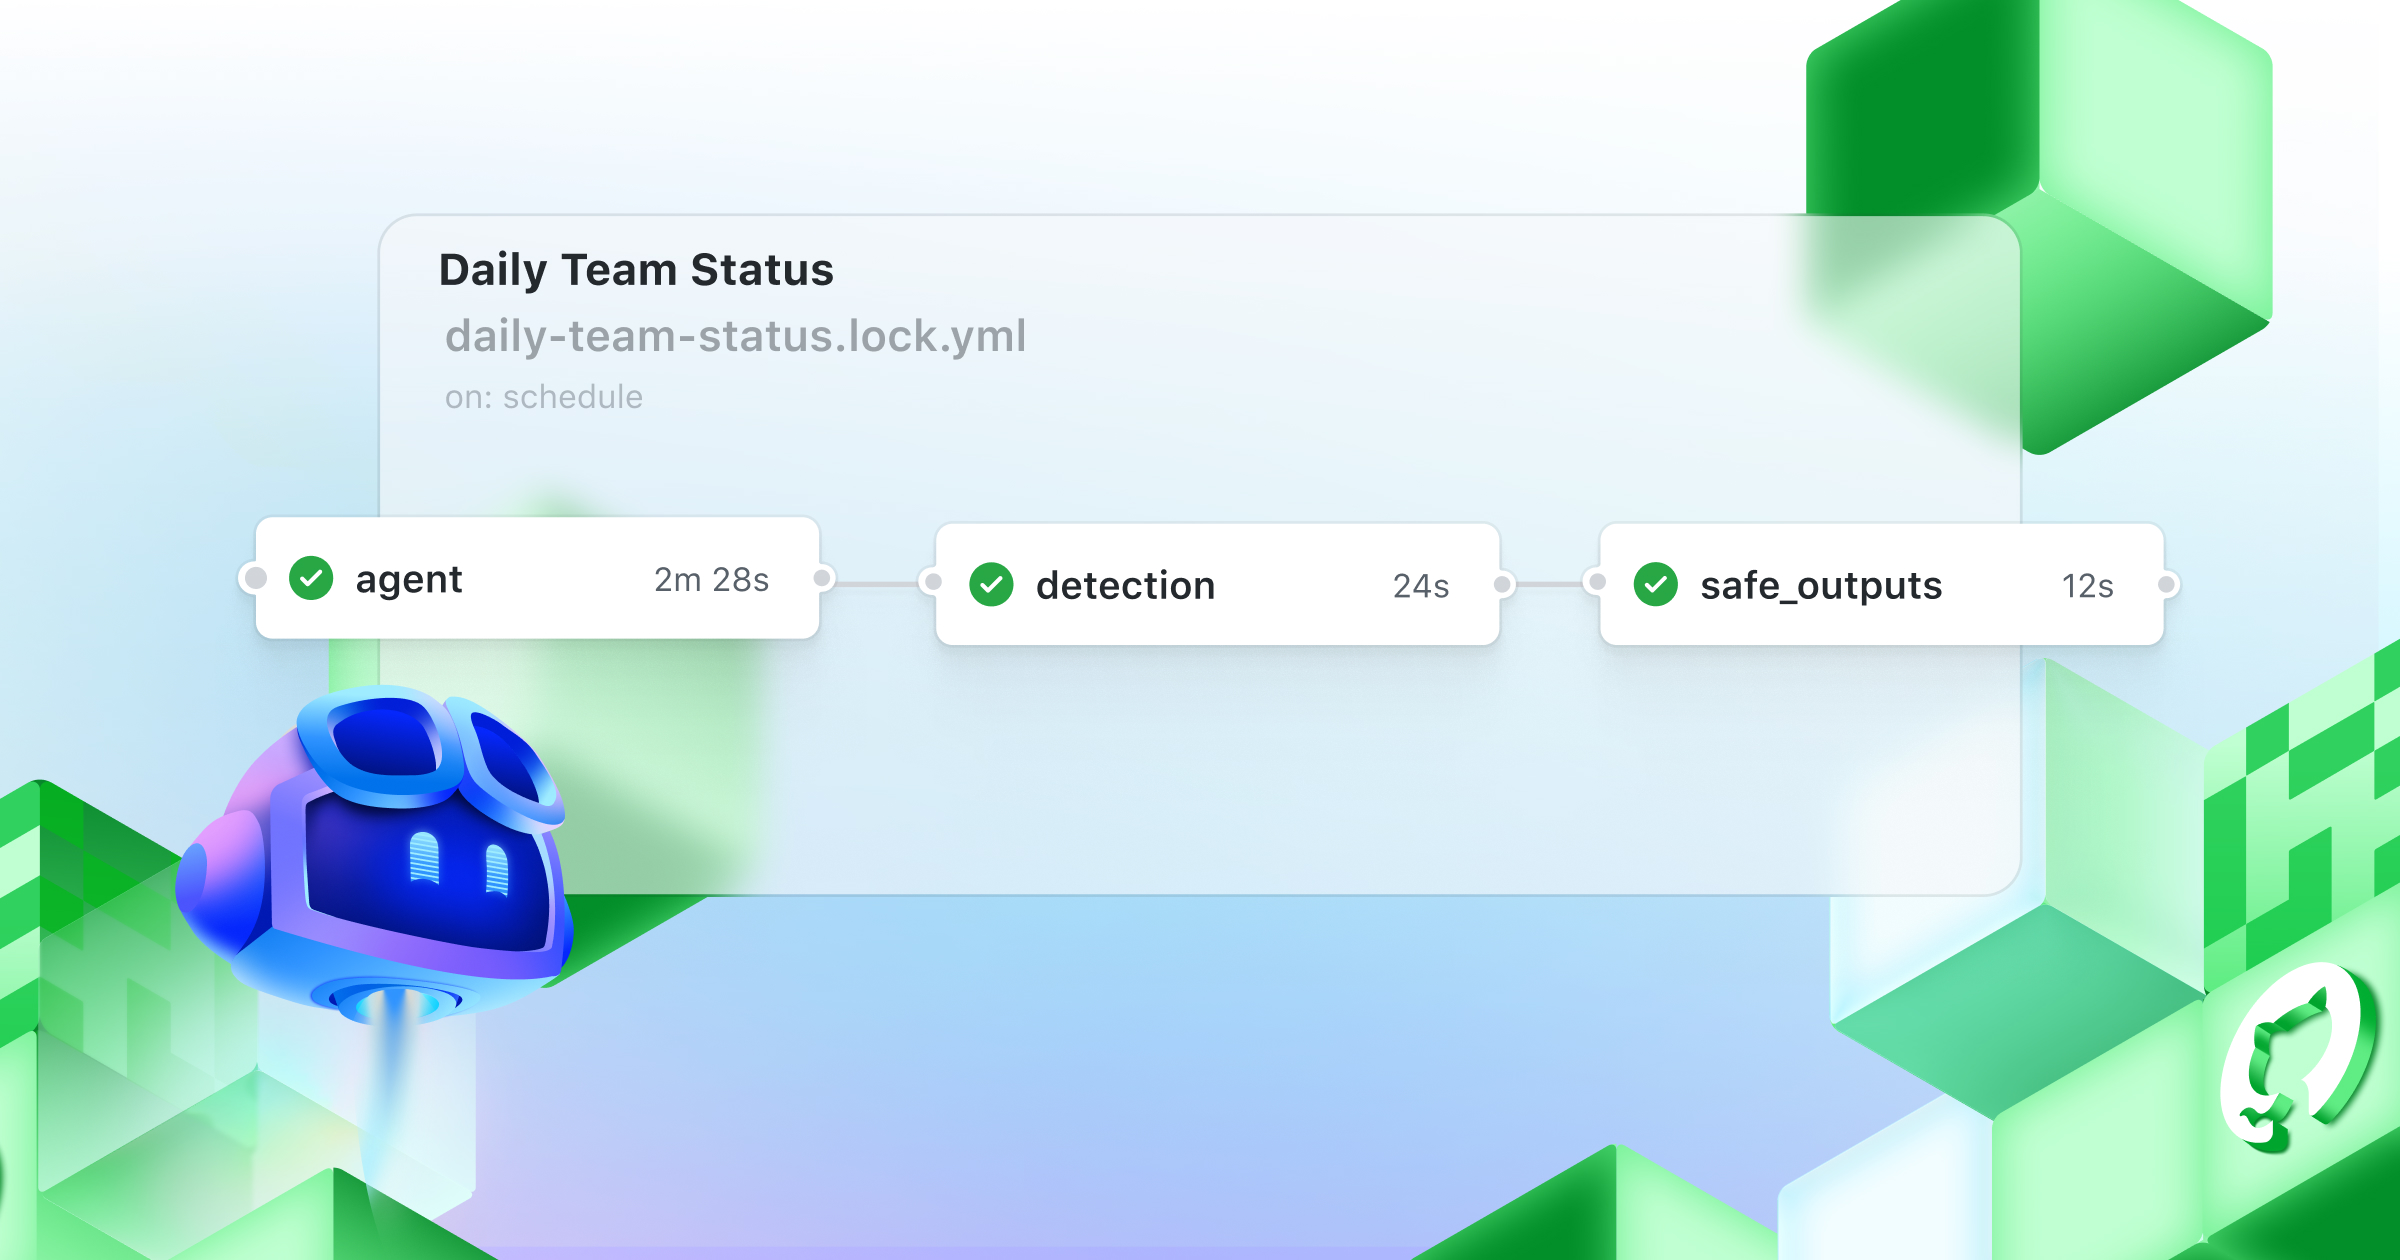Click the Daily Team Status title
This screenshot has height=1260, width=2400.
tap(636, 270)
